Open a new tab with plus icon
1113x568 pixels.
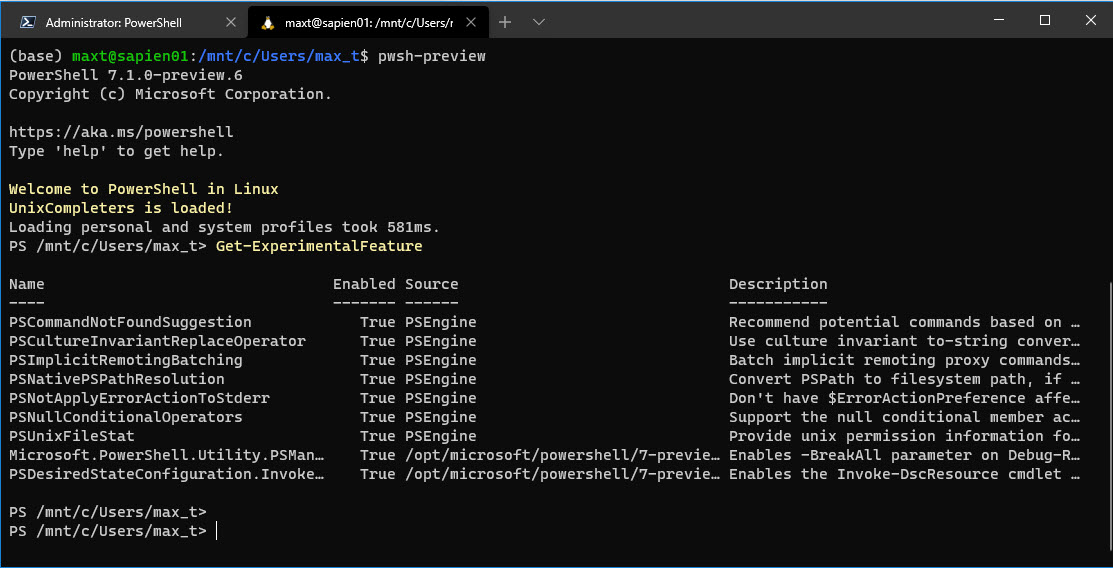tap(505, 22)
